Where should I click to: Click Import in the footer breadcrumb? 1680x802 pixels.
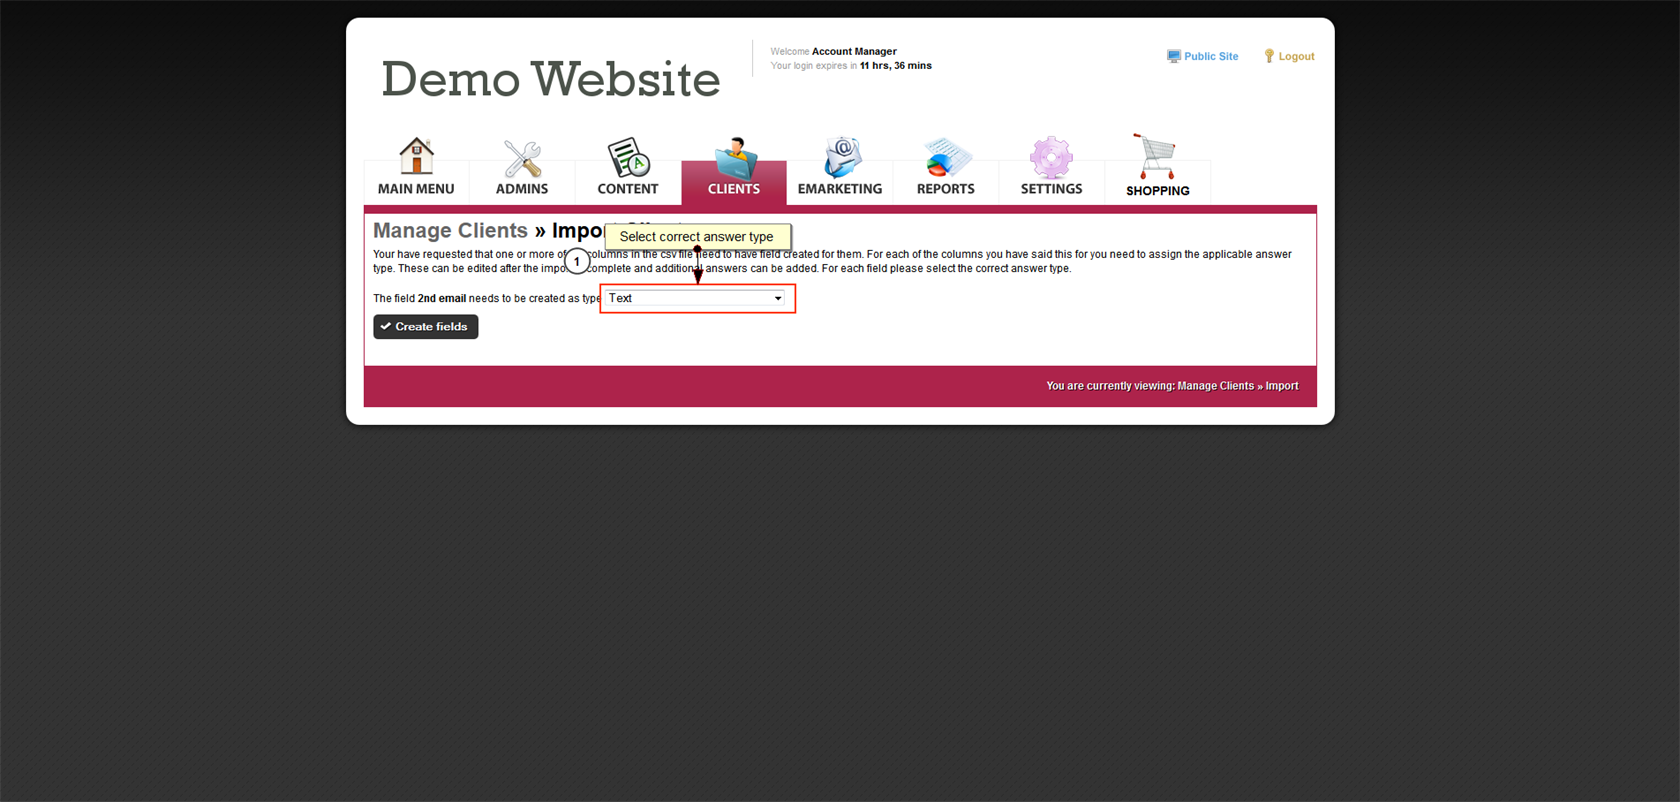tap(1282, 386)
